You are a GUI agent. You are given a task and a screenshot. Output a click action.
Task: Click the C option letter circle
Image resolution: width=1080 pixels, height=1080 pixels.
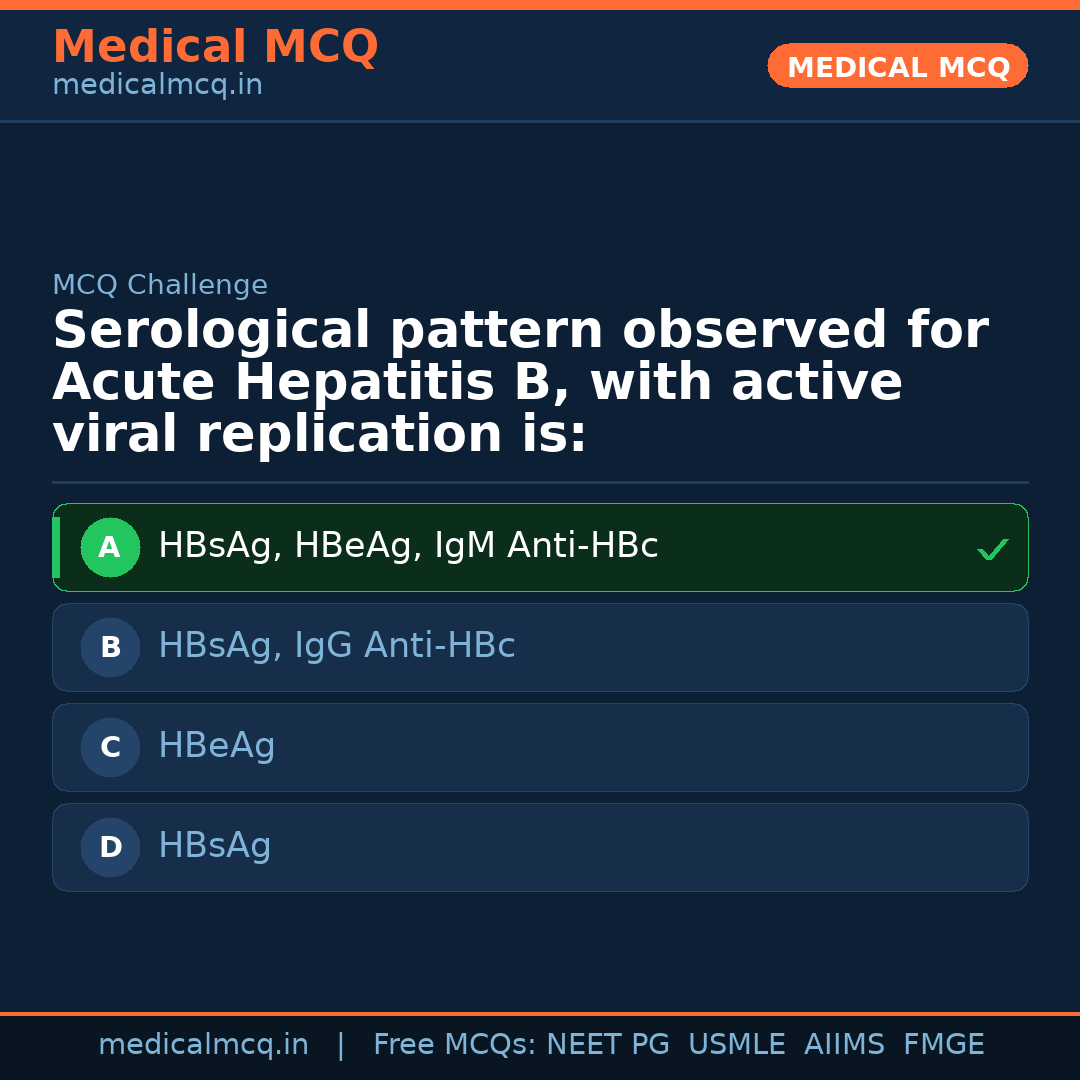(x=110, y=748)
